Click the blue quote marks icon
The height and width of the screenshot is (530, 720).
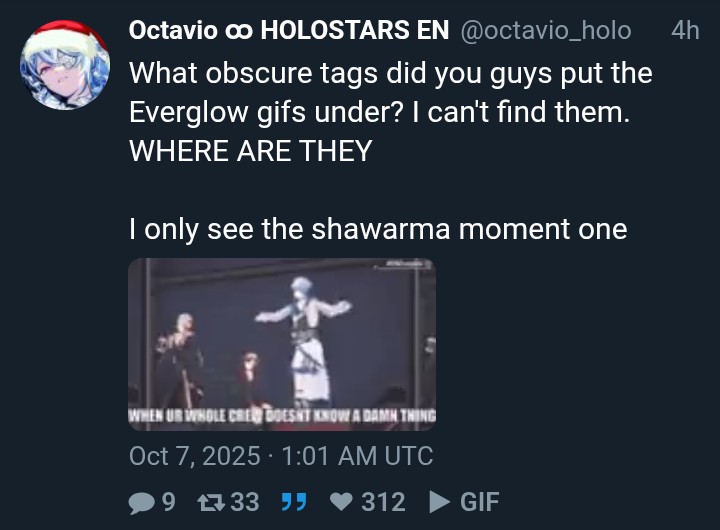click(x=294, y=502)
